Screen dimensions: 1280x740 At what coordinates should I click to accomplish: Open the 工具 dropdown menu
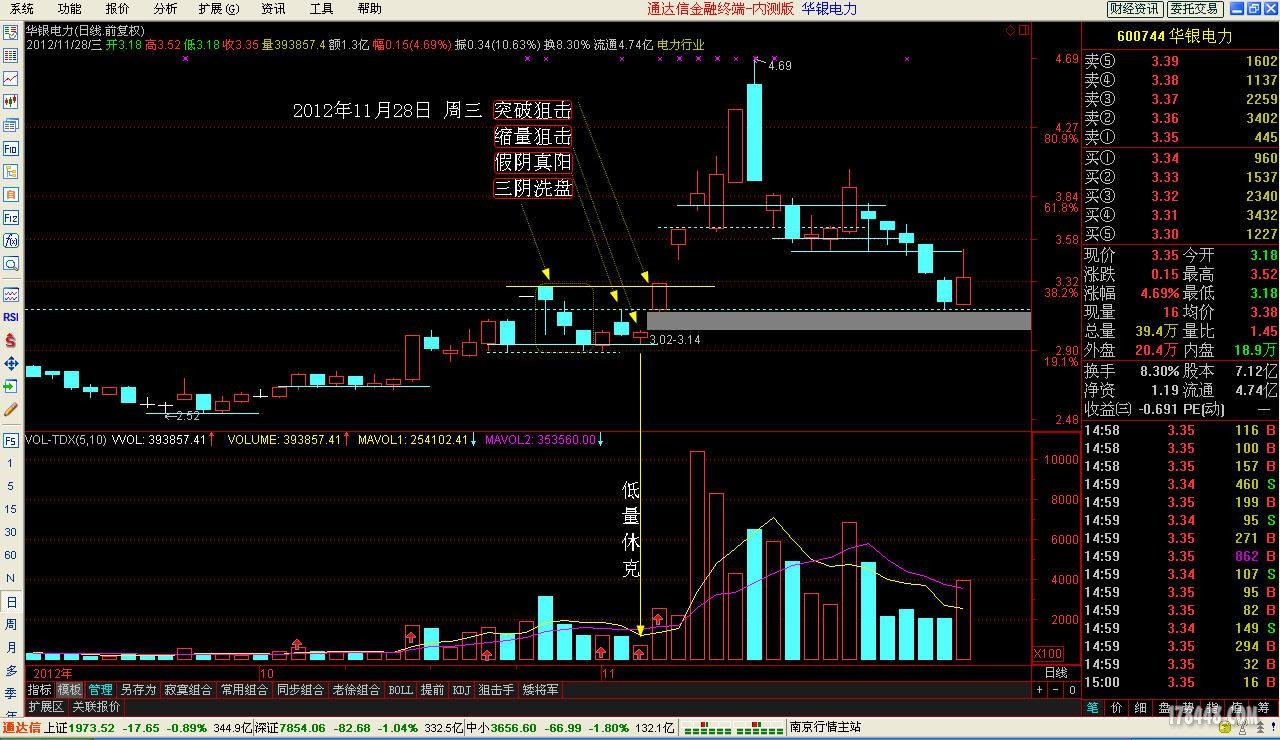[321, 9]
